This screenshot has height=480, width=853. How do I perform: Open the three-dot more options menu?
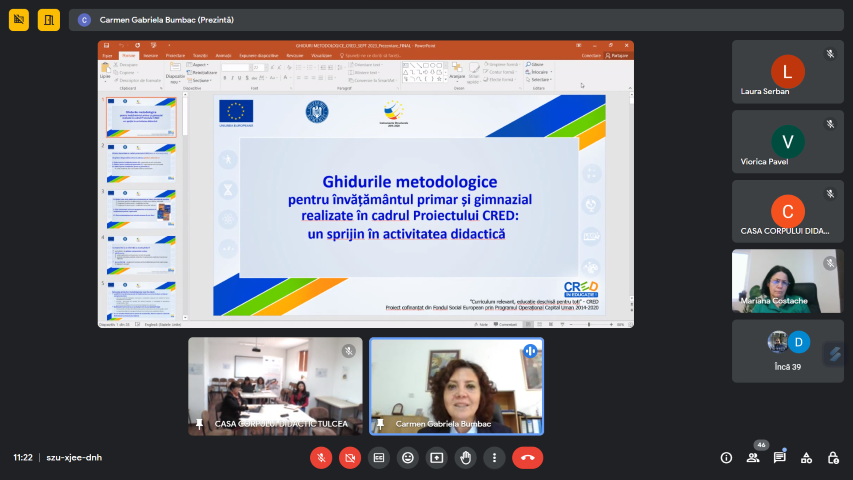pyautogui.click(x=494, y=457)
